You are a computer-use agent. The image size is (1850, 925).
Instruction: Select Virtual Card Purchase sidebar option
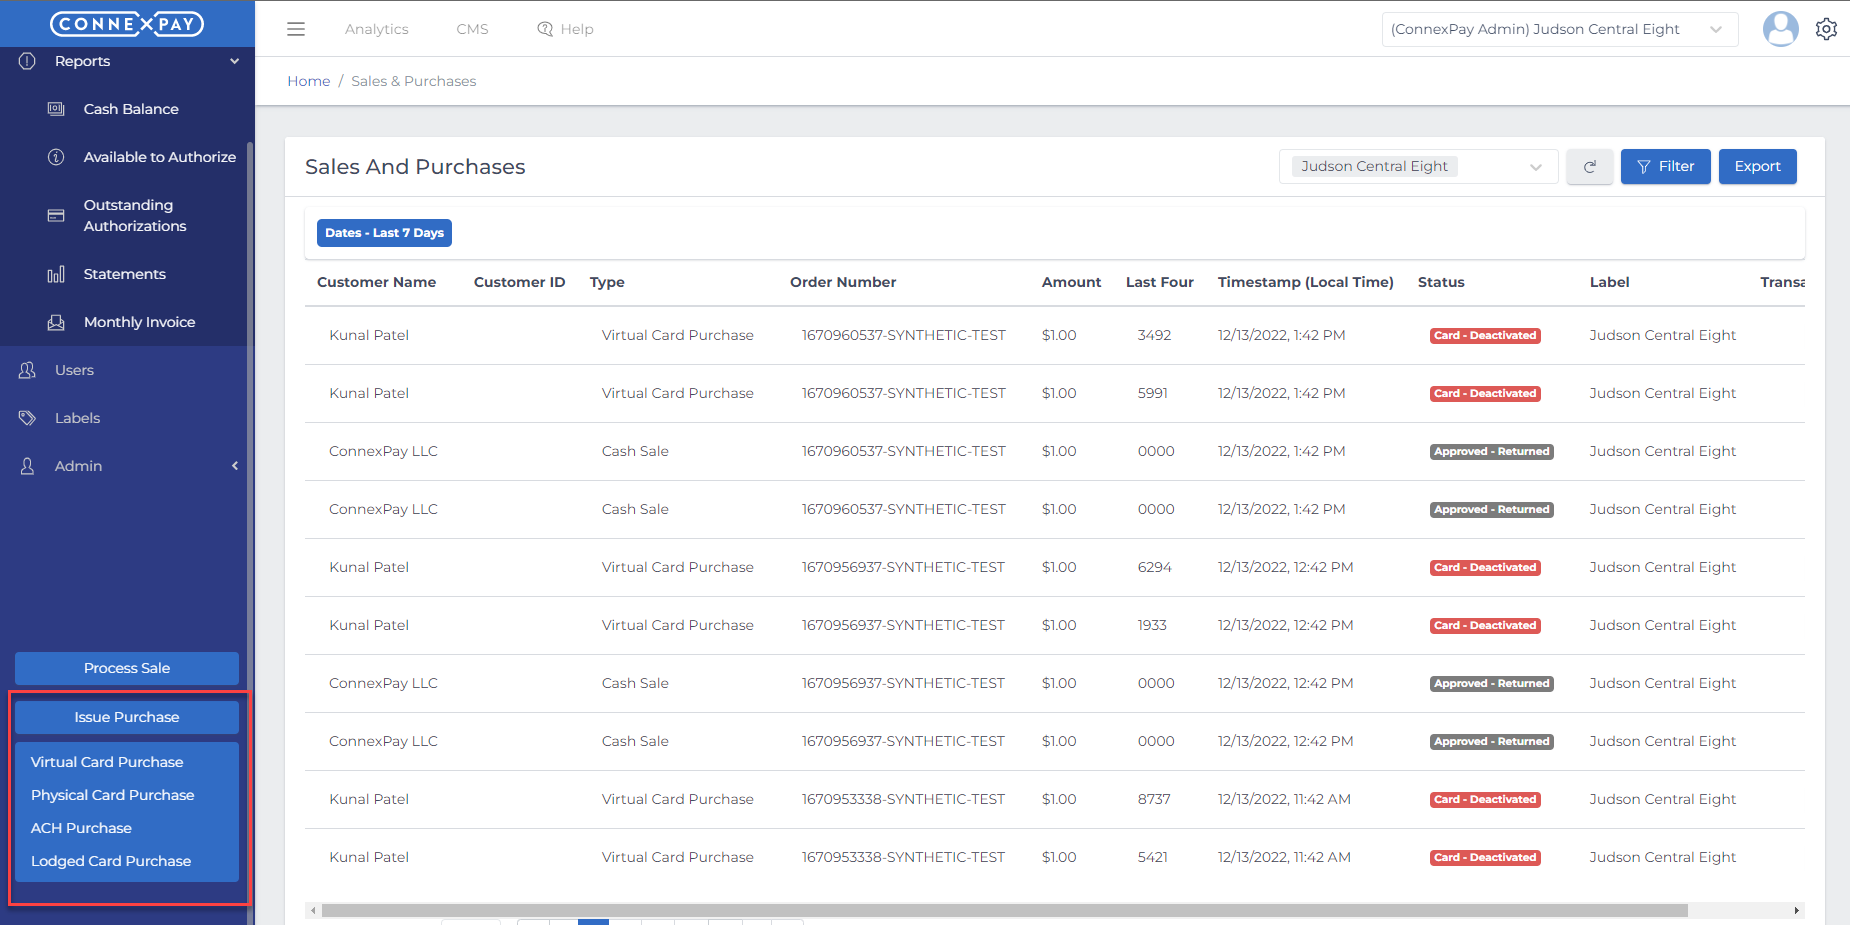(107, 762)
